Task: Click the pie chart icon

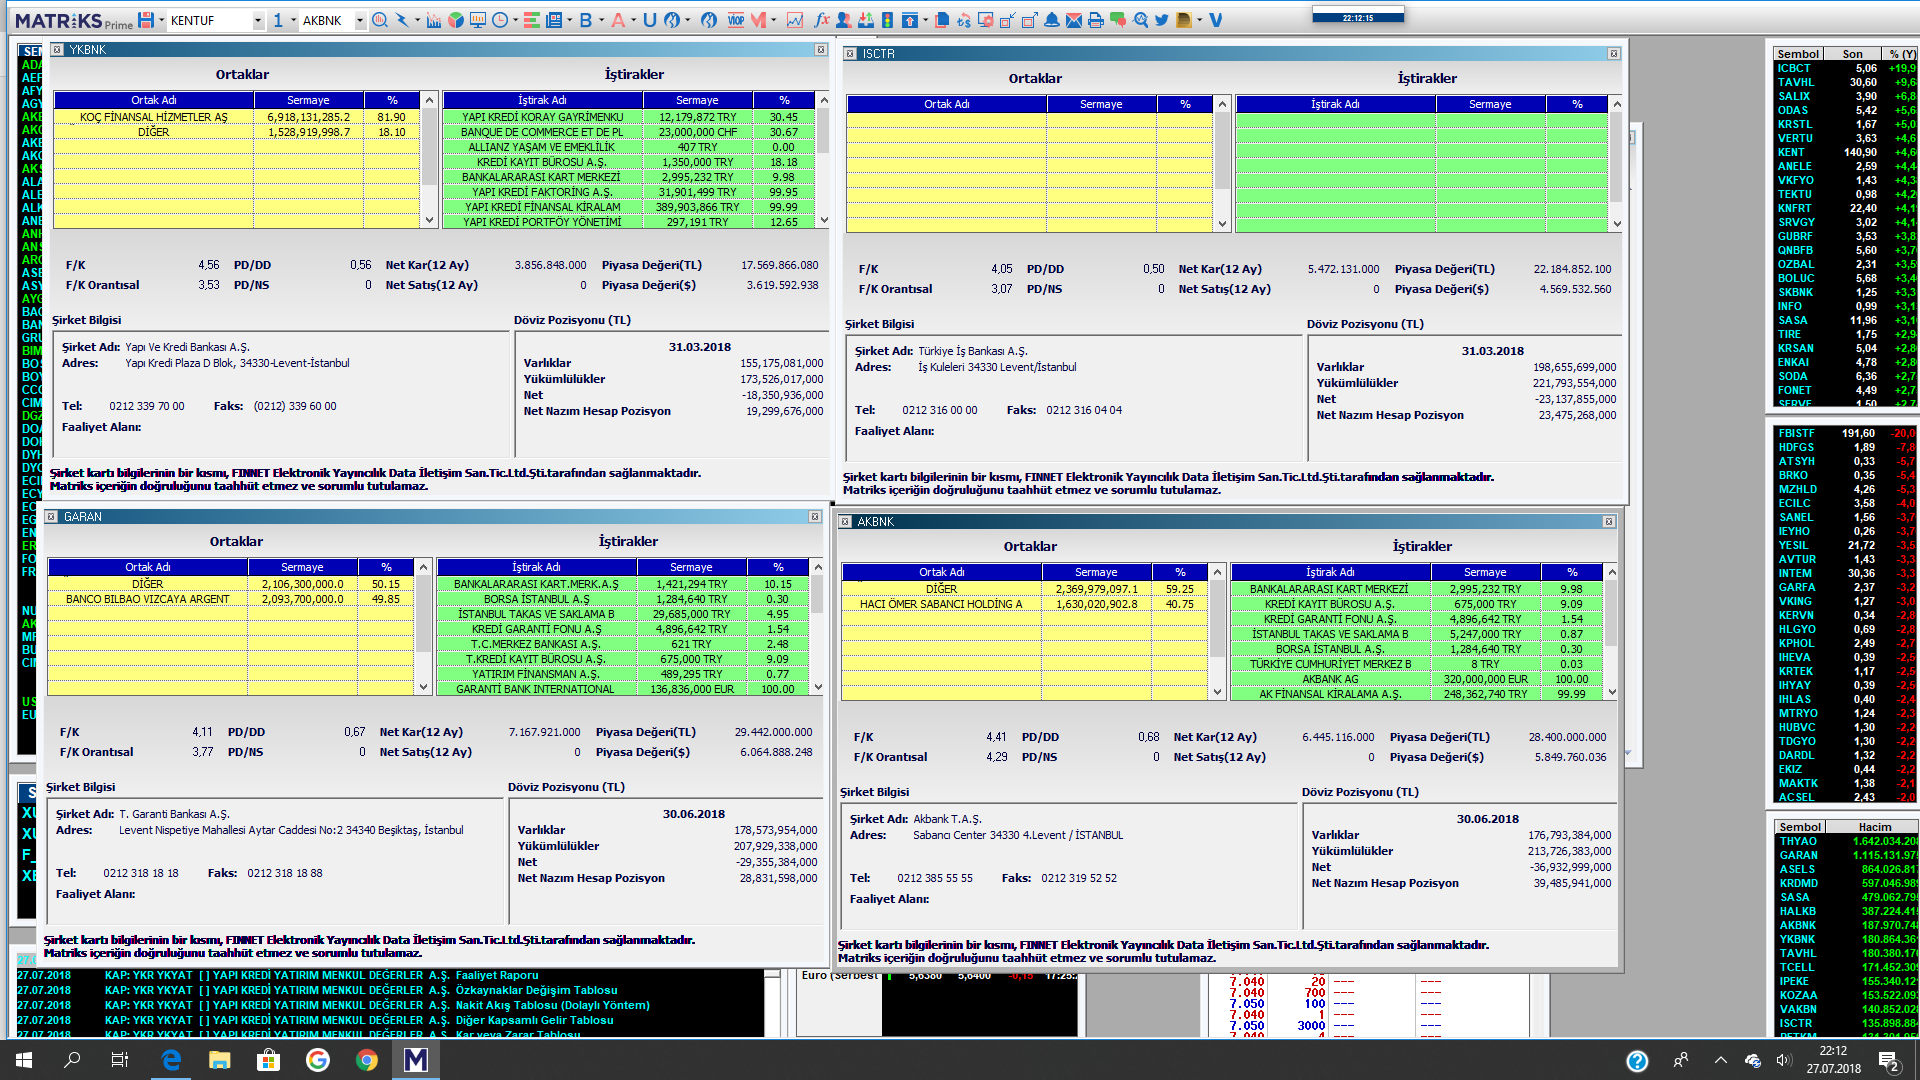Action: [x=456, y=20]
